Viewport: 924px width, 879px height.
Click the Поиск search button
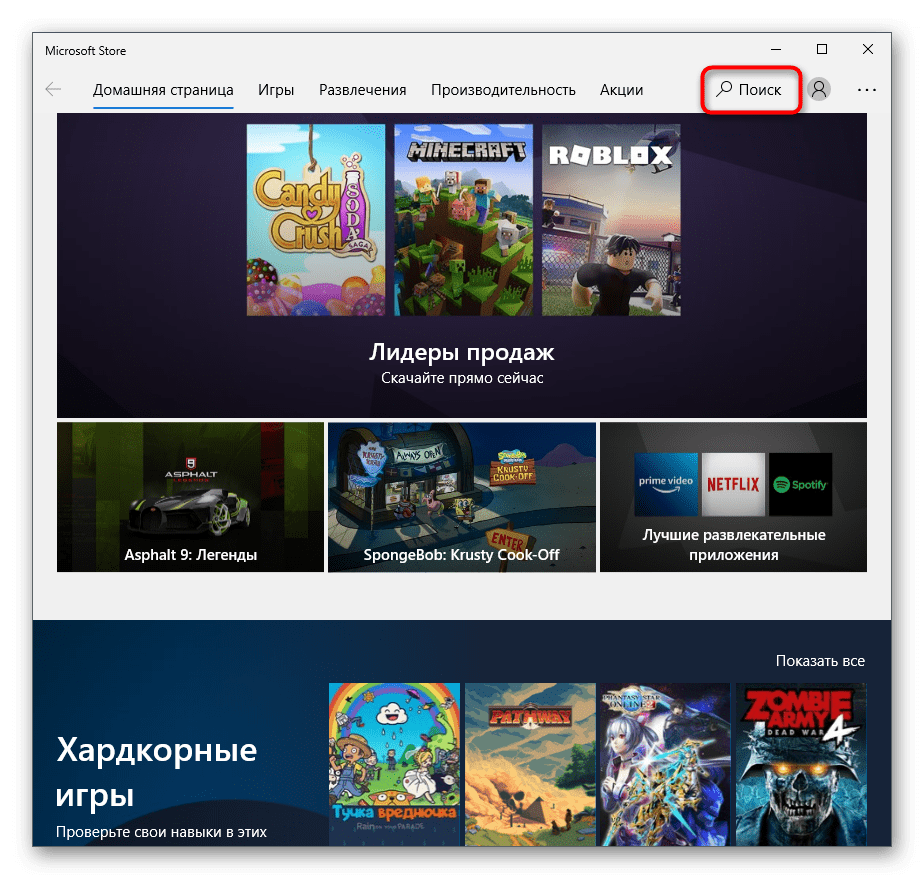point(750,90)
